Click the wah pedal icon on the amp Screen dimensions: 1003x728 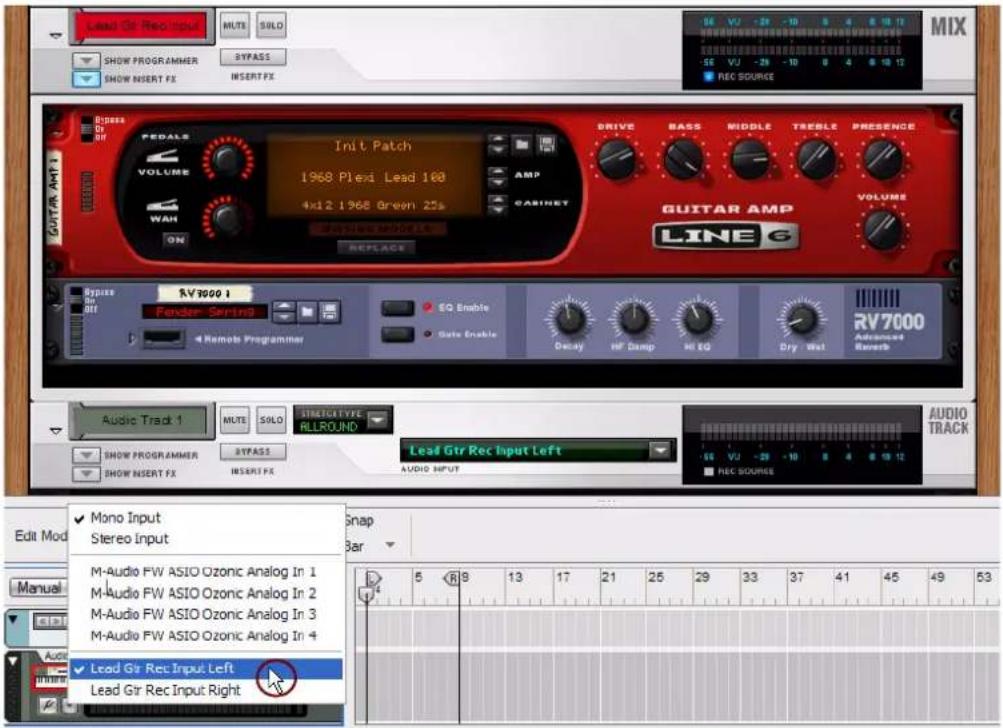pyautogui.click(x=162, y=205)
